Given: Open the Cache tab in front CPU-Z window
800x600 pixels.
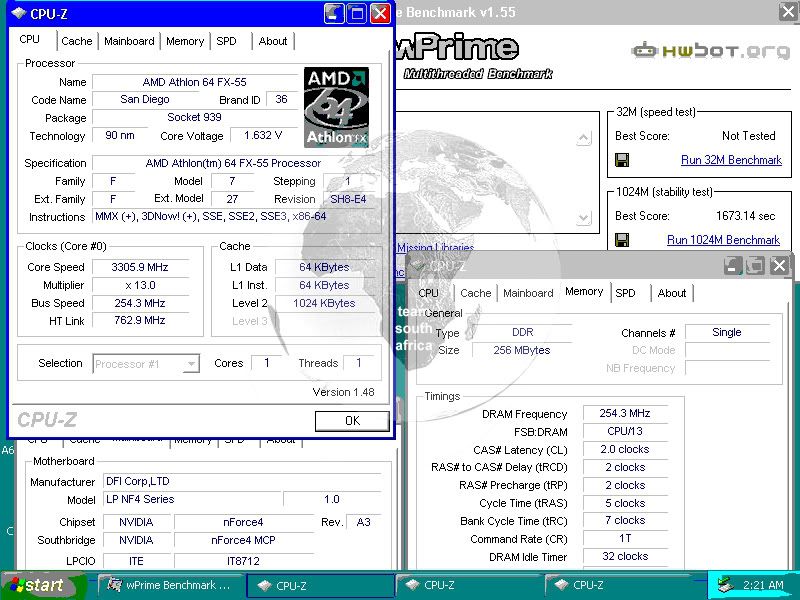Looking at the screenshot, I should (77, 41).
